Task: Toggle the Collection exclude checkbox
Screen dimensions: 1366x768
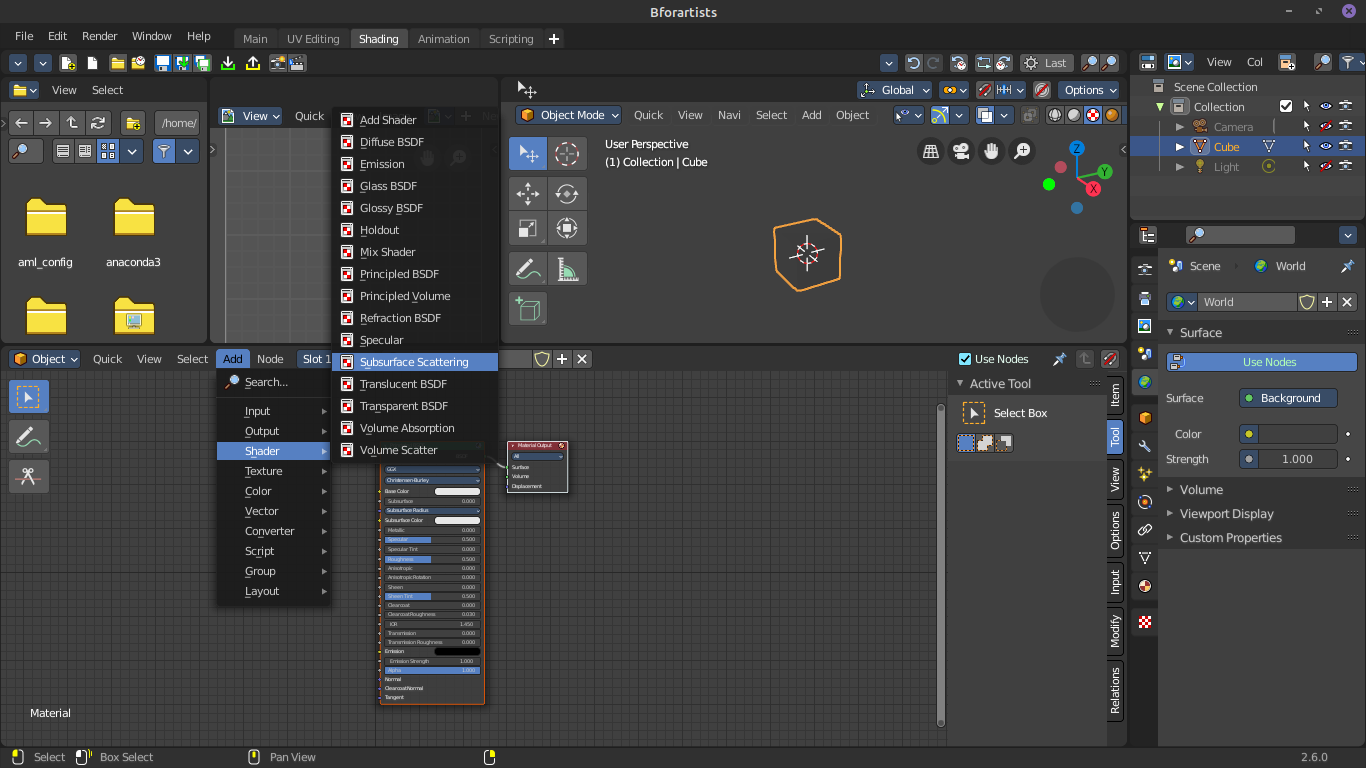Action: click(x=1286, y=106)
